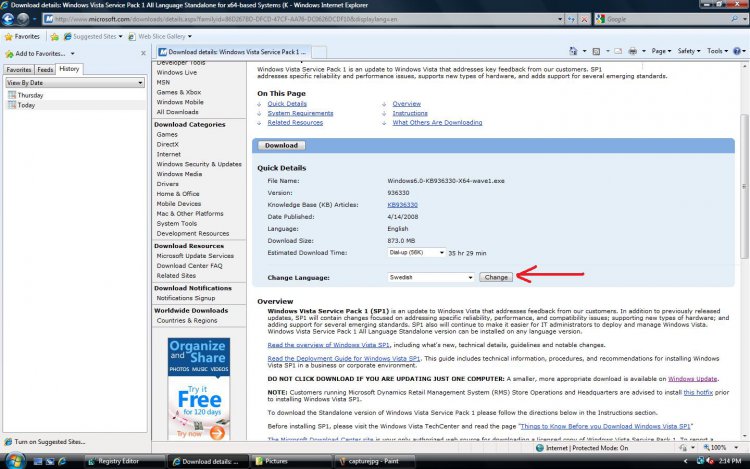Viewport: 750px width, 469px height.
Task: Select the History tab in sidebar
Action: pos(69,69)
